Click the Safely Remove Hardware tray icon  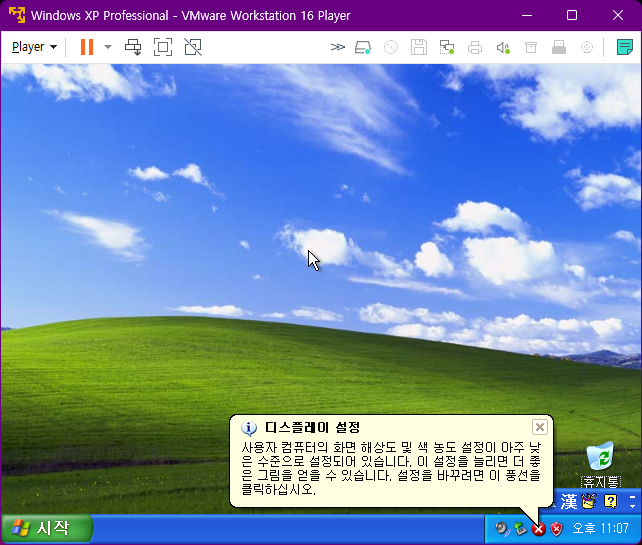(520, 529)
